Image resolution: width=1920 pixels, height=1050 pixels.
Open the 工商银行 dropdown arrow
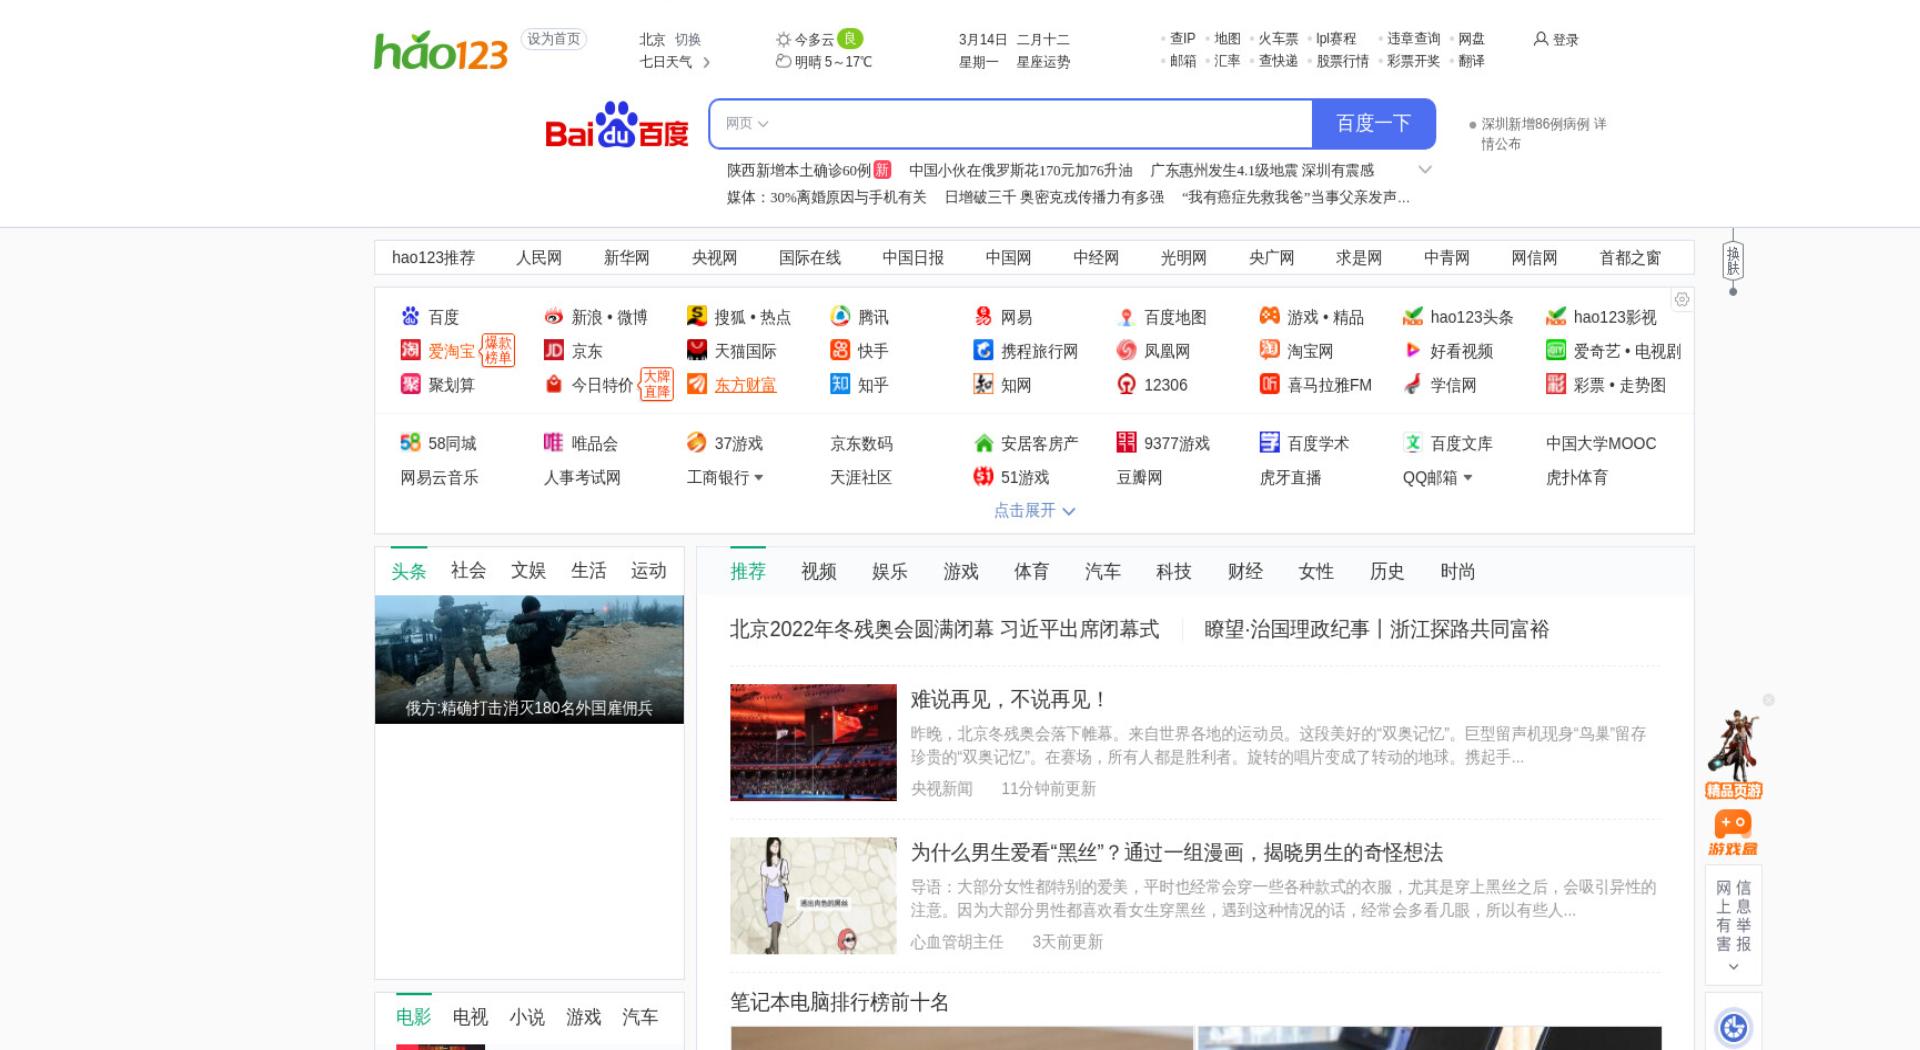coord(758,478)
